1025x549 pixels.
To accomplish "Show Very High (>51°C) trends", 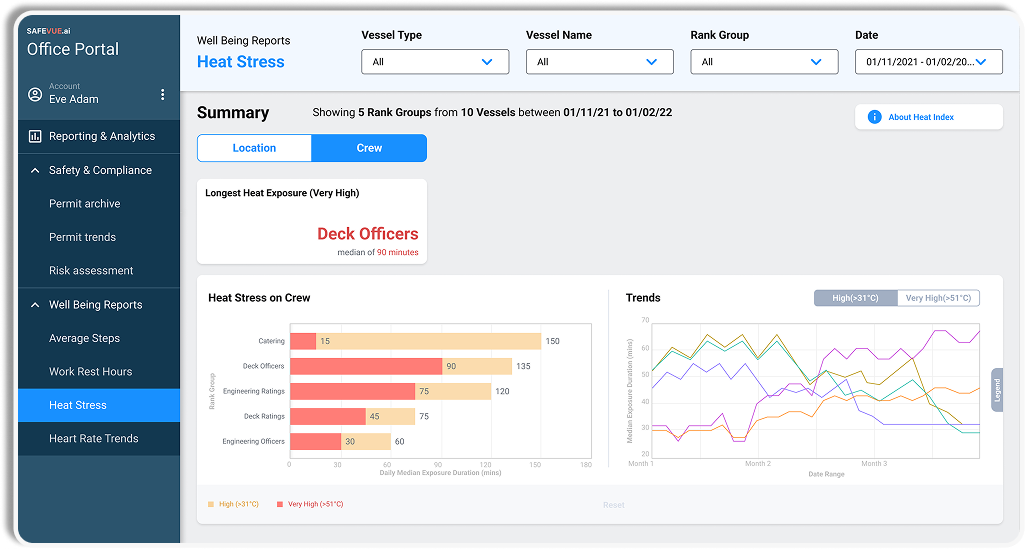I will (938, 298).
